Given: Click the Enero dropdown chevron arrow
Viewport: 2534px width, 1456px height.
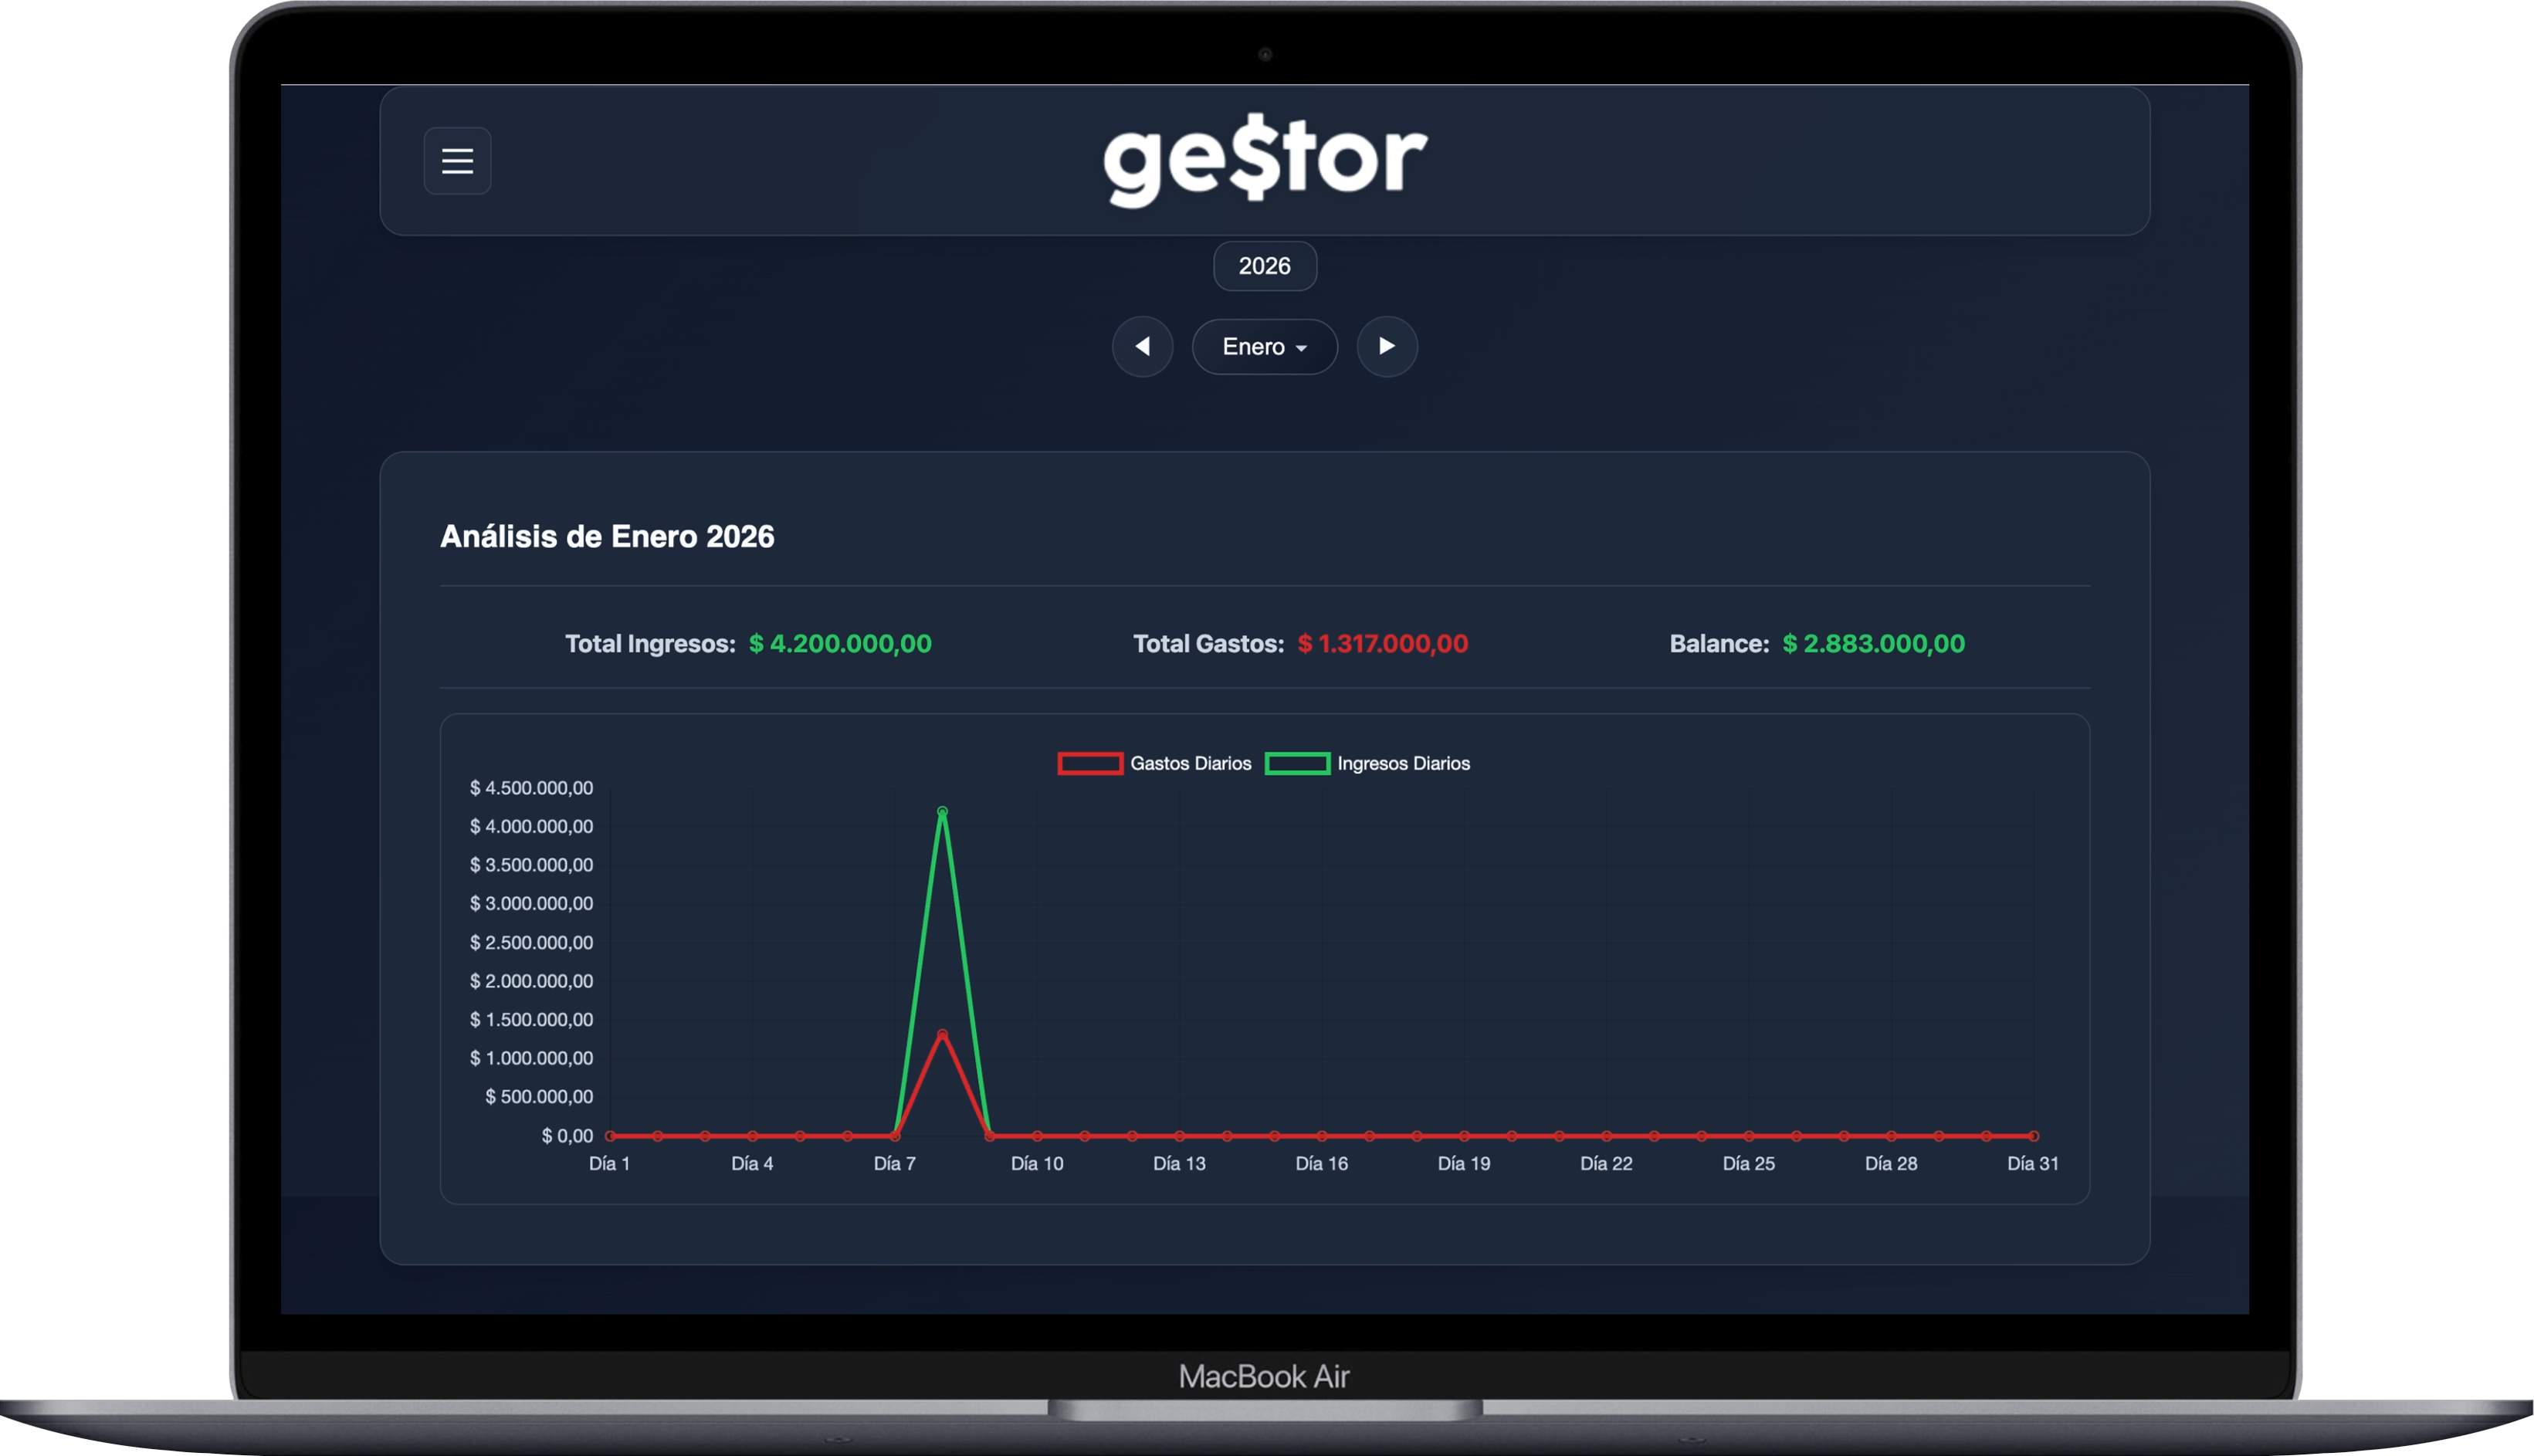Looking at the screenshot, I should click(1302, 348).
